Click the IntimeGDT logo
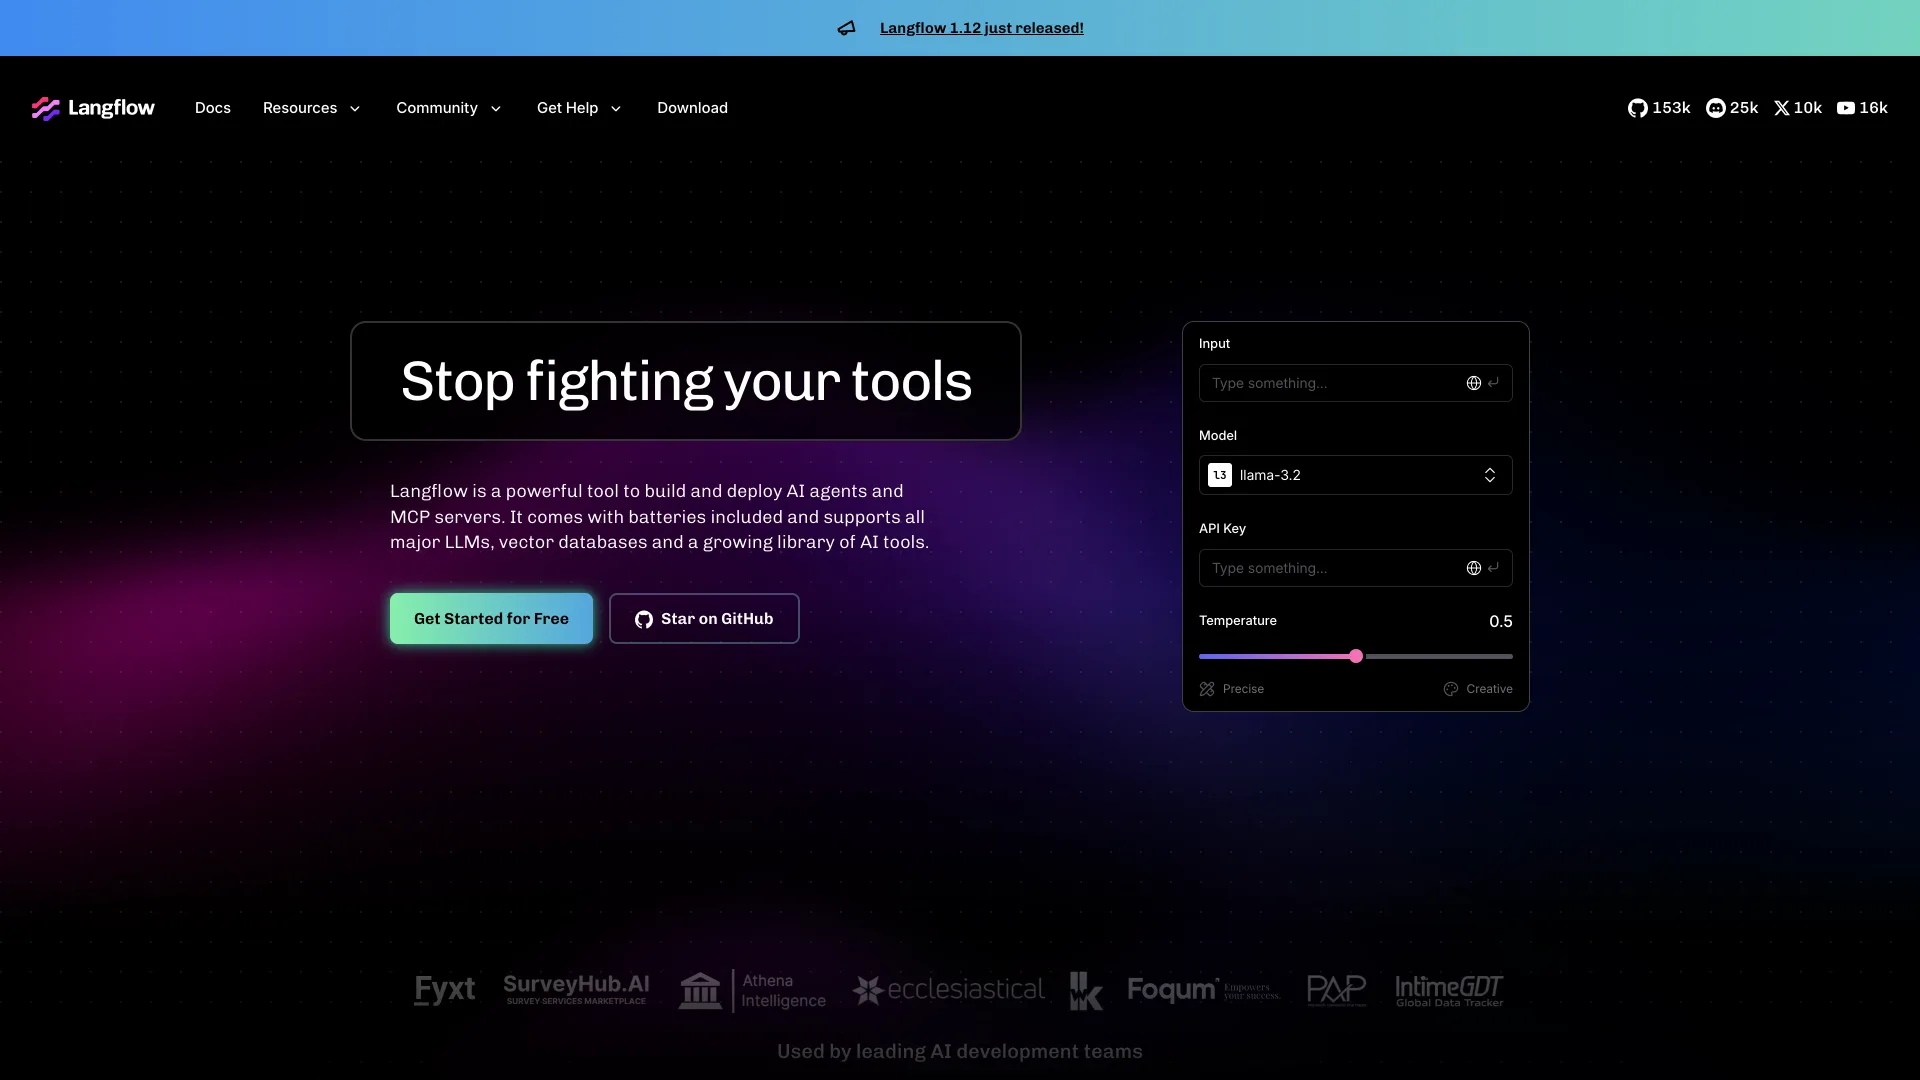The height and width of the screenshot is (1080, 1920). click(x=1449, y=991)
